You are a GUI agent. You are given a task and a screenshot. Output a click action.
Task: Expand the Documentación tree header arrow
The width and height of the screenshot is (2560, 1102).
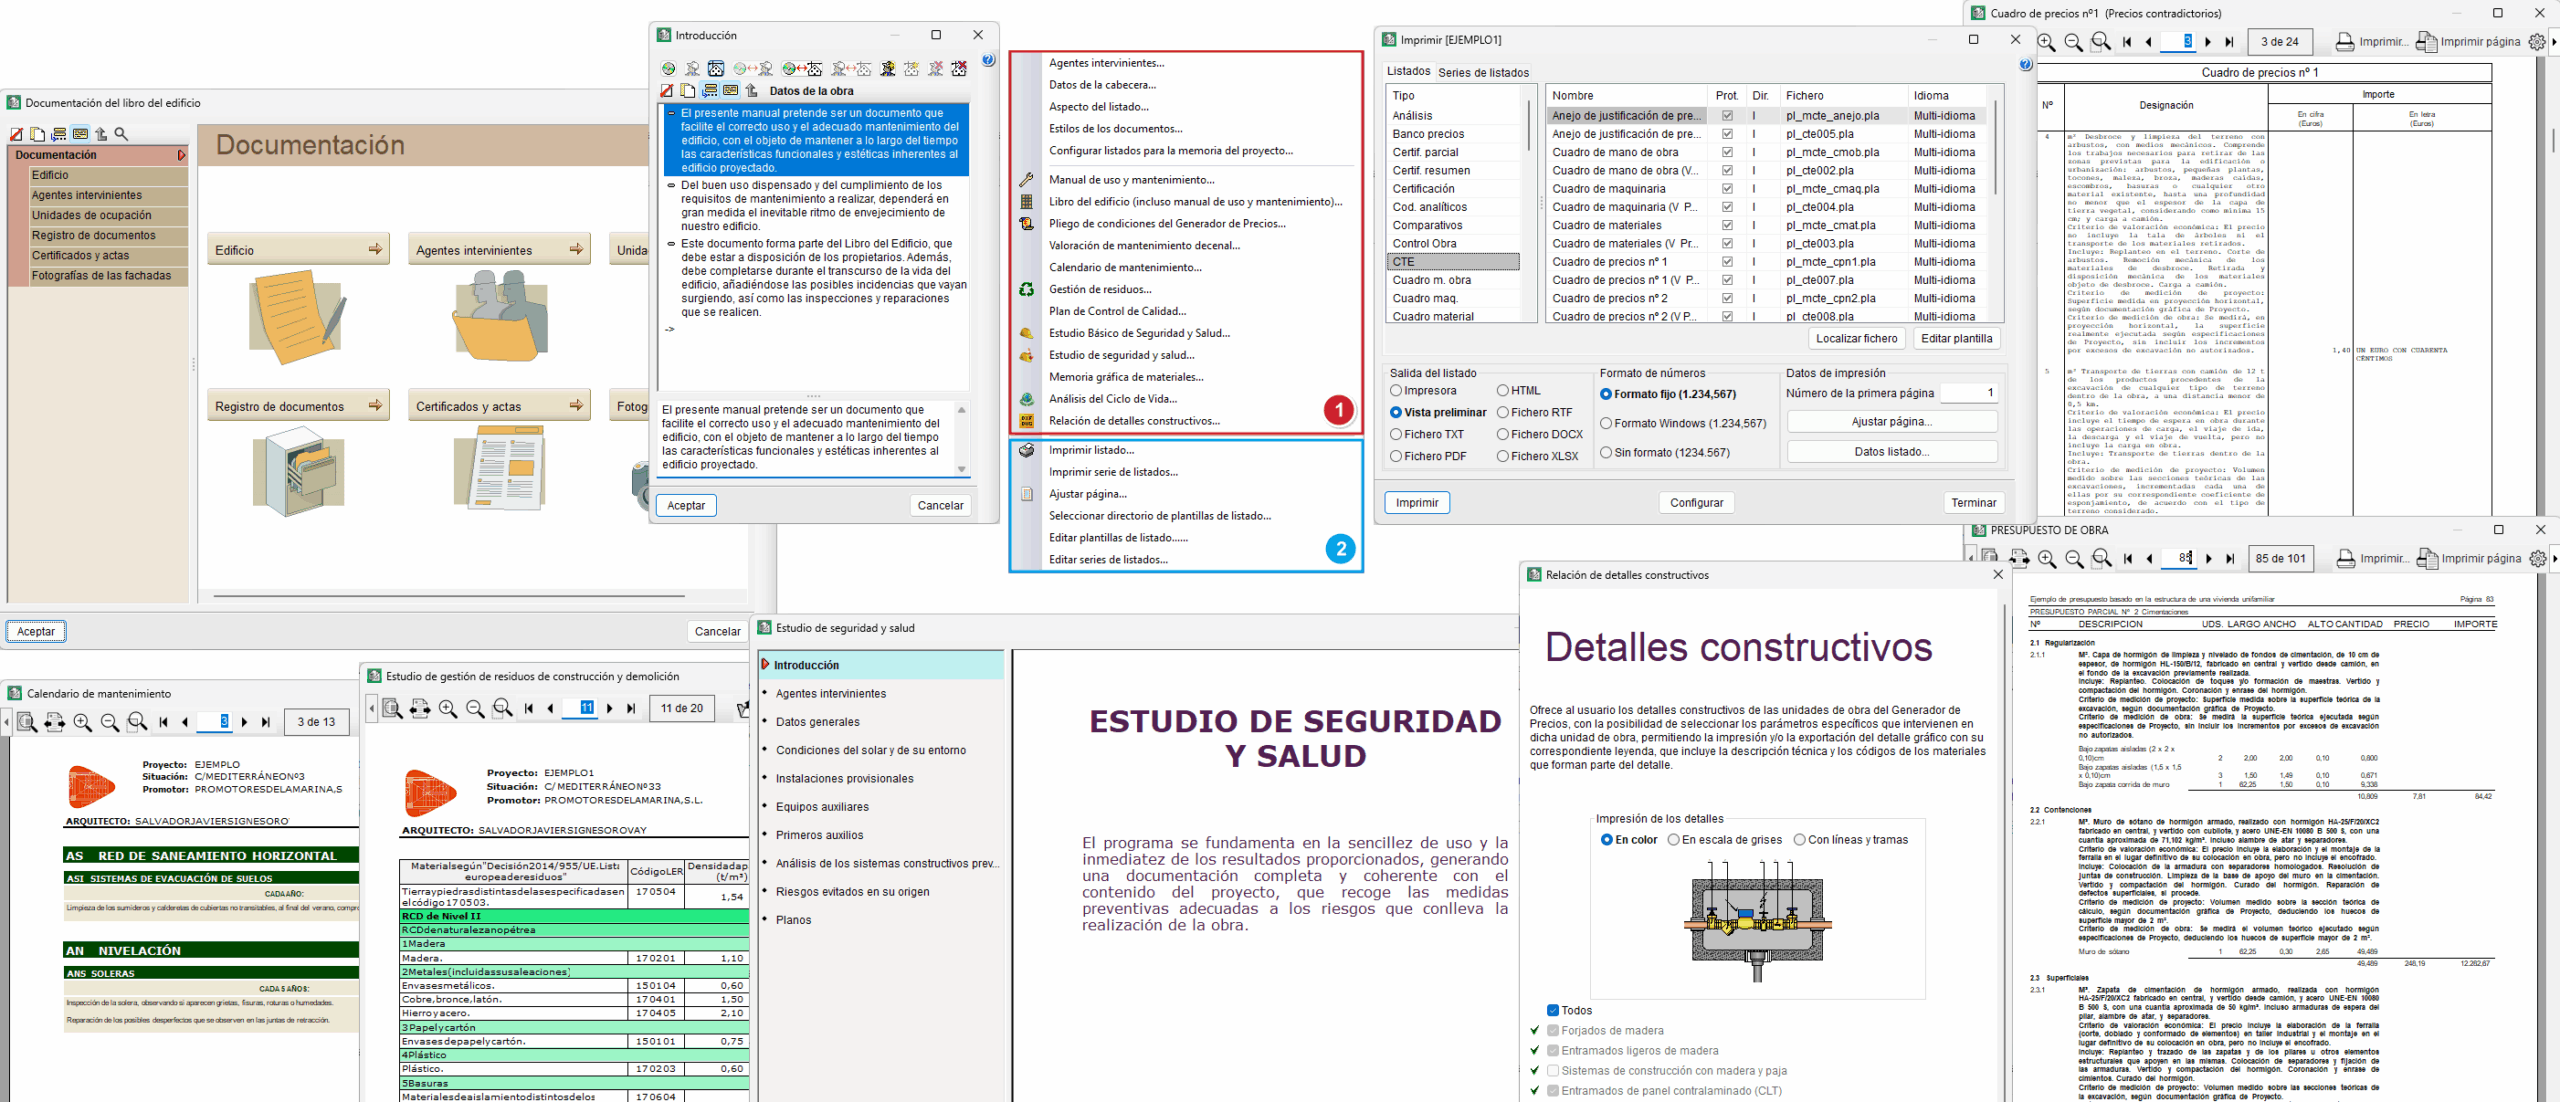point(181,155)
